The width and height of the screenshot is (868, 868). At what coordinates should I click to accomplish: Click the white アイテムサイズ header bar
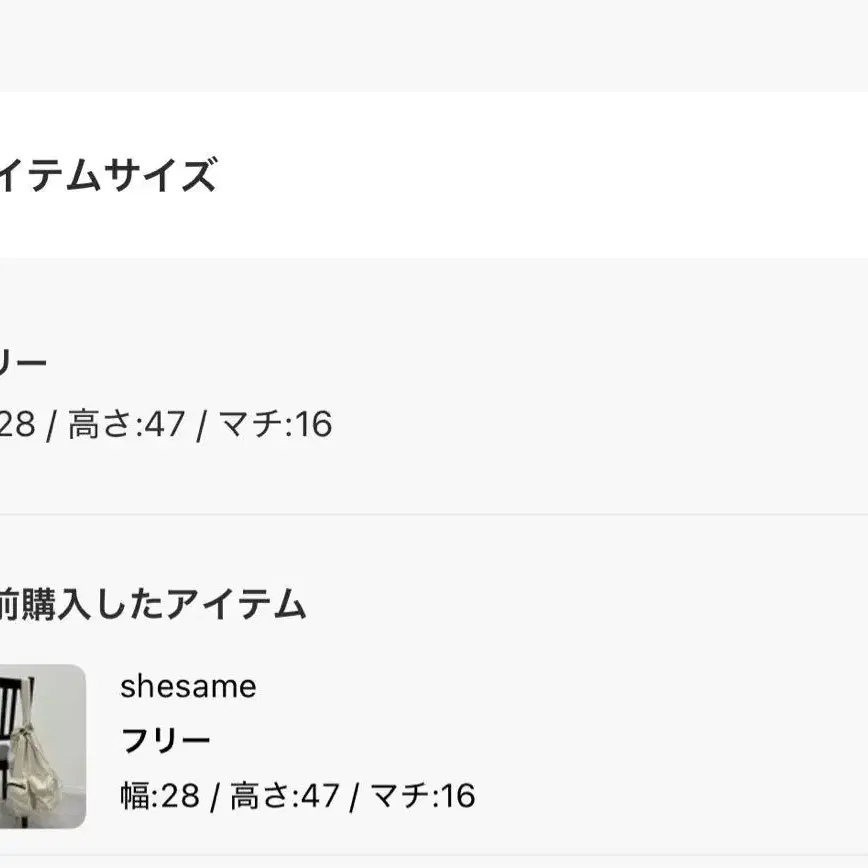434,175
